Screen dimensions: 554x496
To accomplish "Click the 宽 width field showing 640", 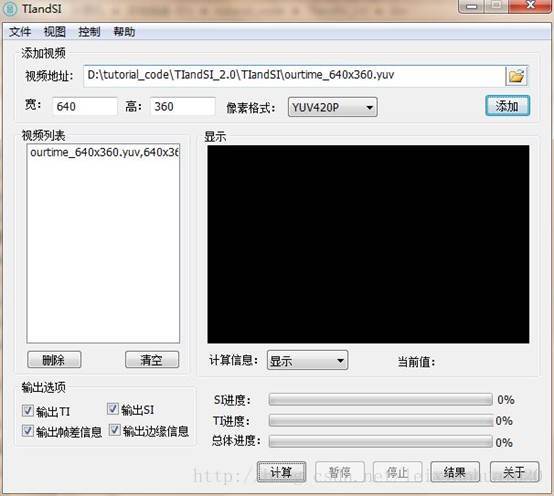I will 85,106.
